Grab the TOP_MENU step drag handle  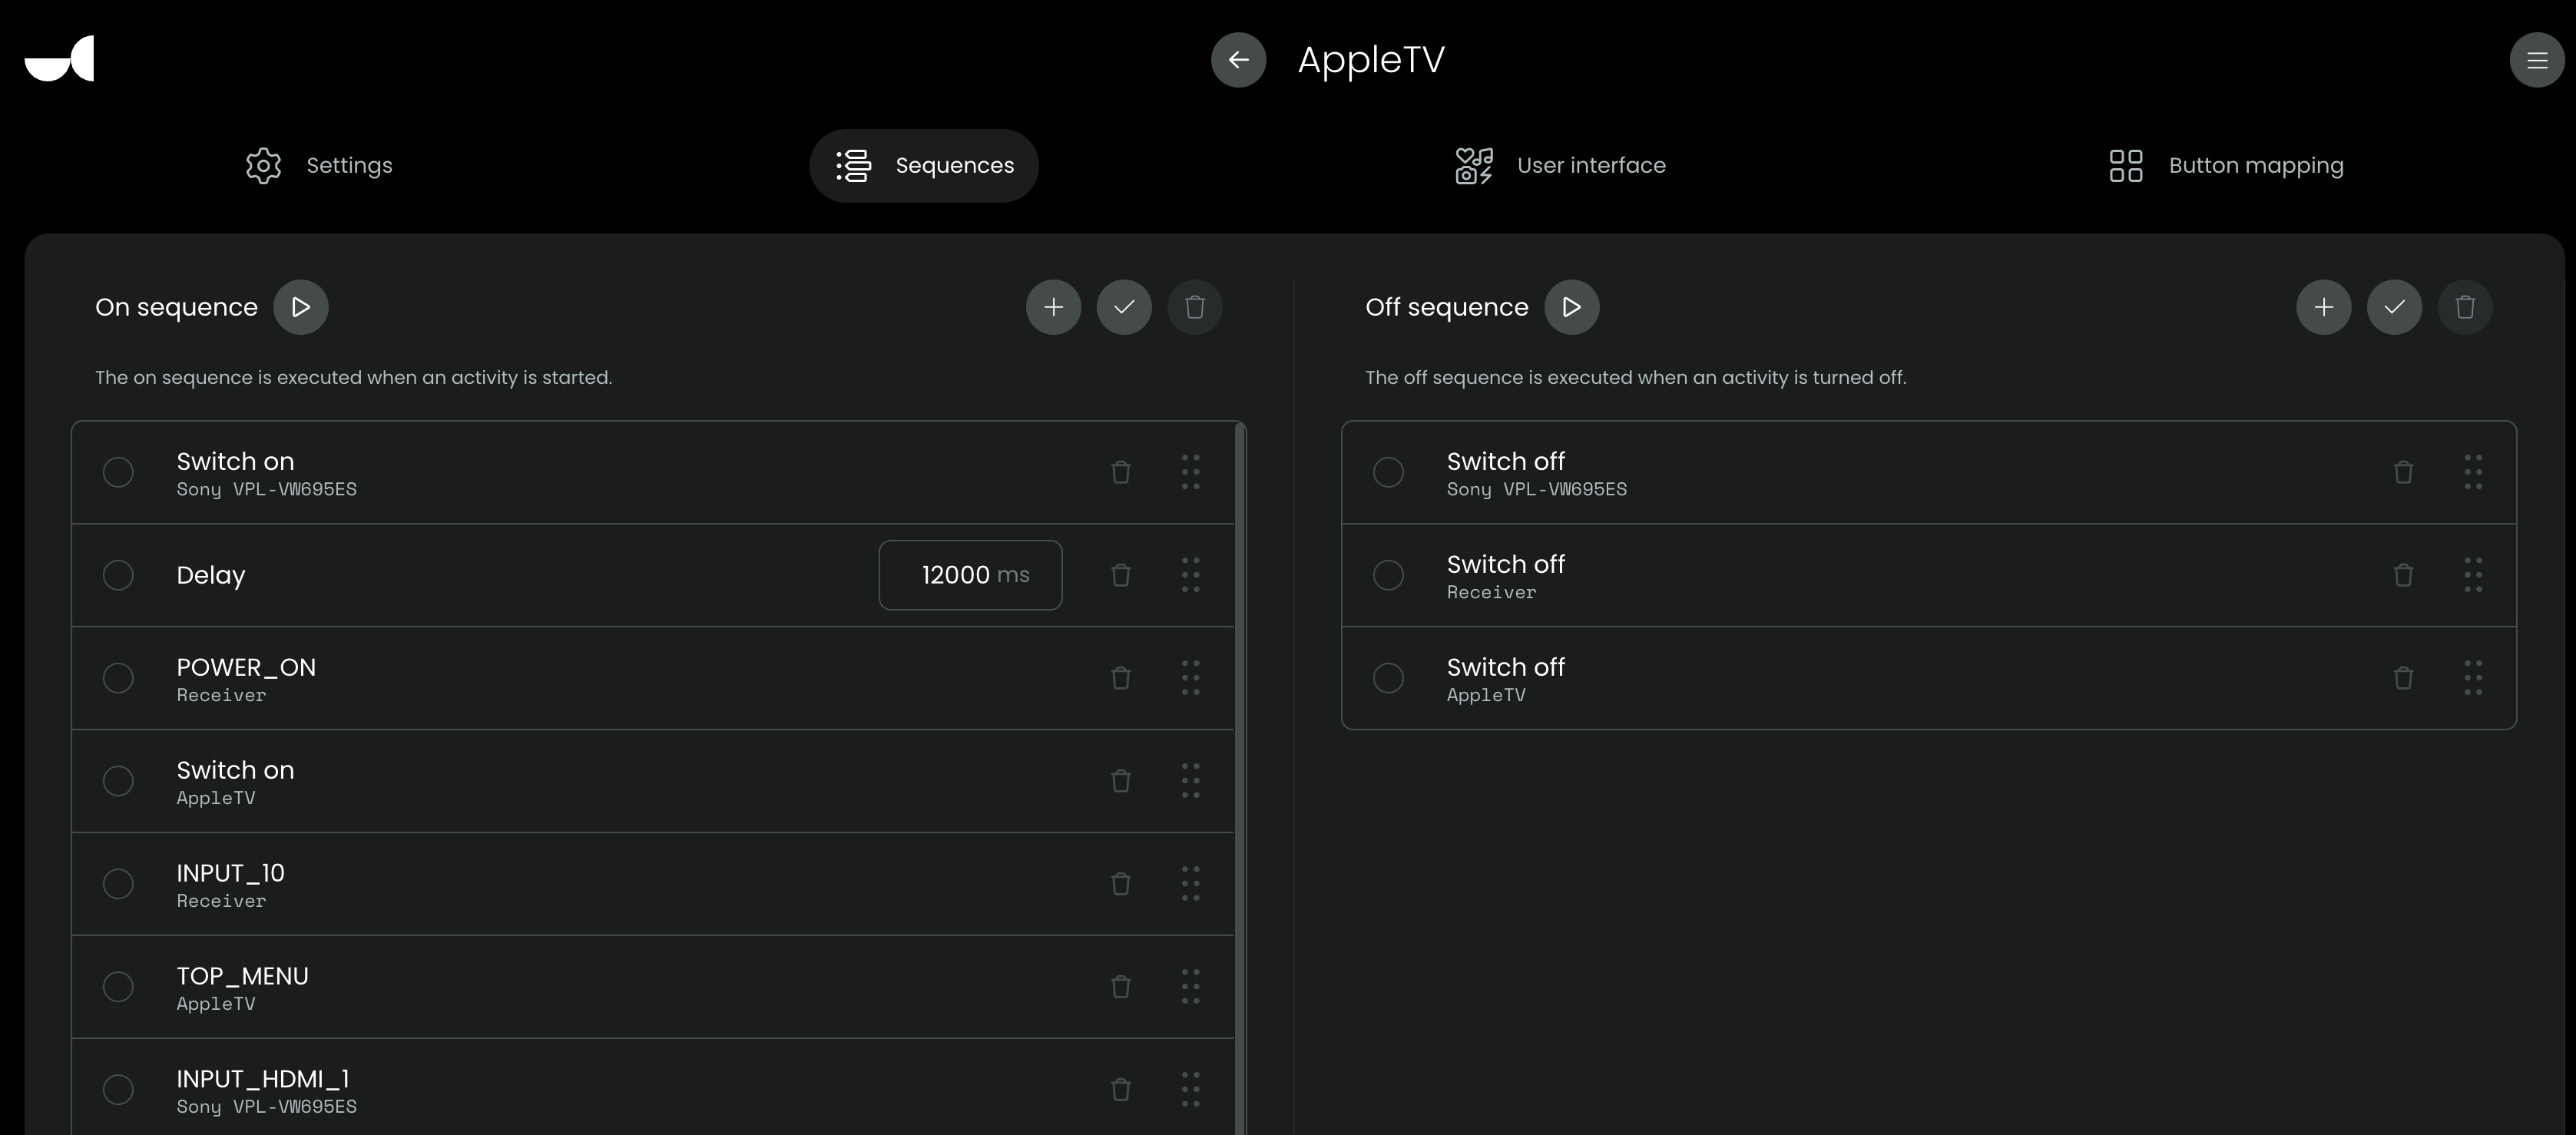point(1190,987)
